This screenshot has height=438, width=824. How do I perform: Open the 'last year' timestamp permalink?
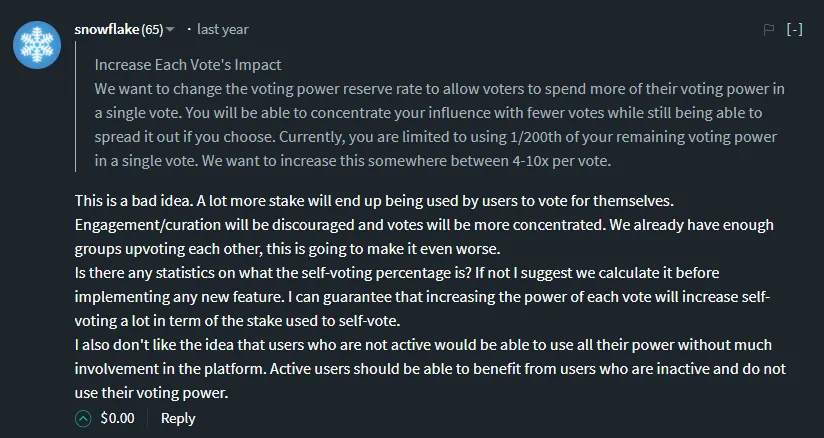click(222, 29)
